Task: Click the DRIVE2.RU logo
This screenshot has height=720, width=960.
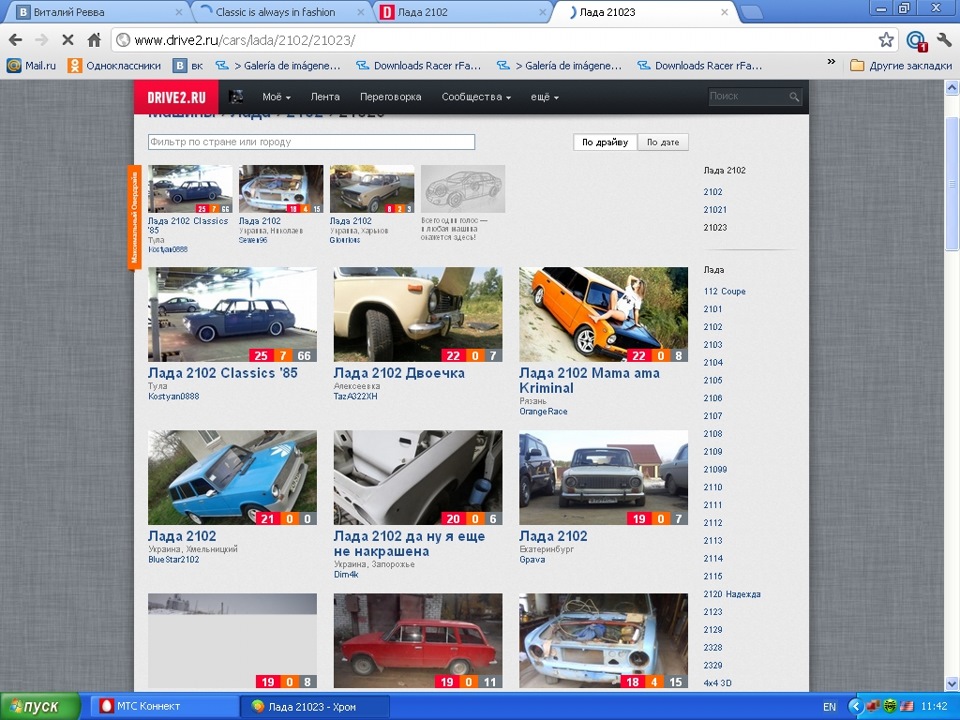Action: click(176, 97)
